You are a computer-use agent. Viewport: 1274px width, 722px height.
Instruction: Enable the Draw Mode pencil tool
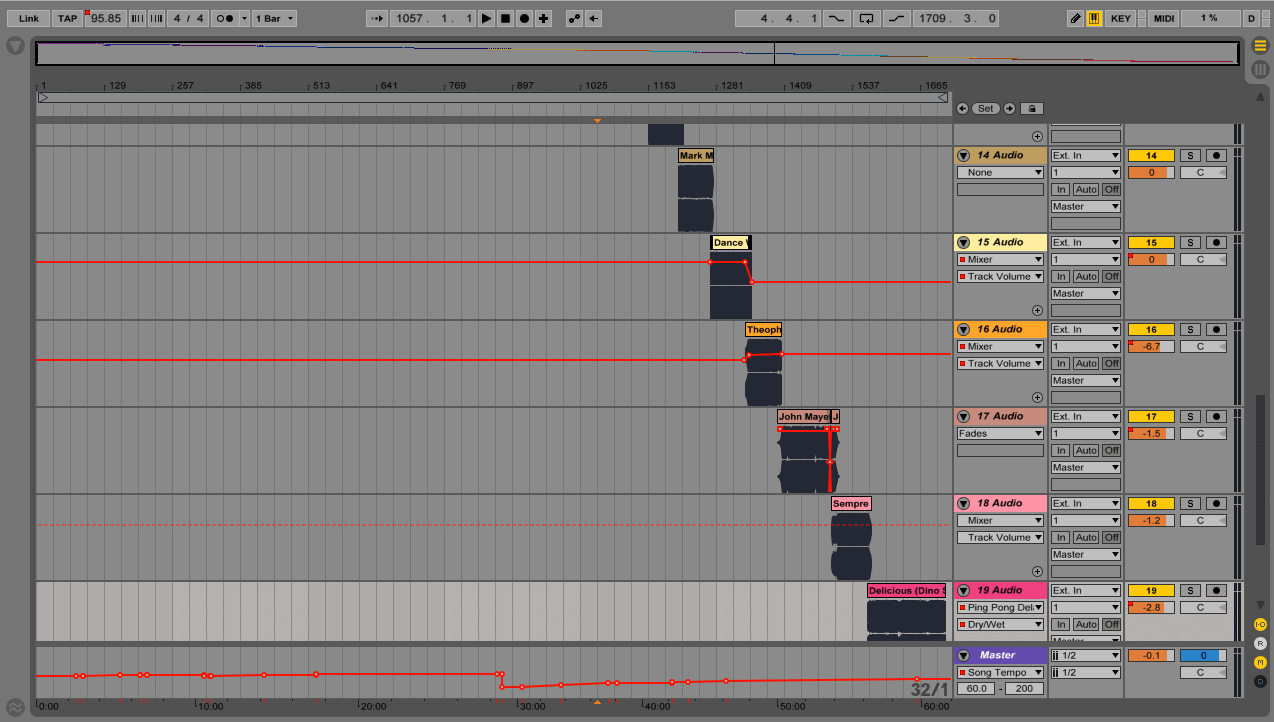[1075, 17]
